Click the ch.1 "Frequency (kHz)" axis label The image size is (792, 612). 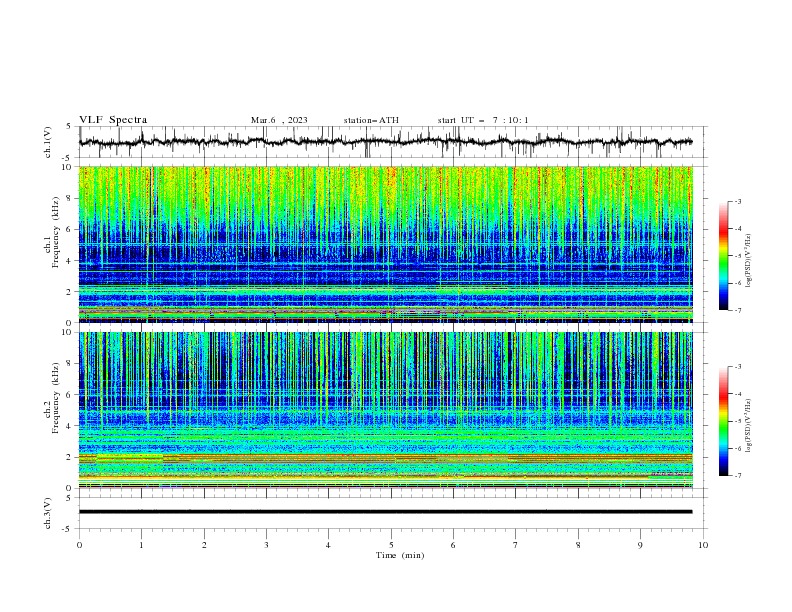(x=56, y=233)
